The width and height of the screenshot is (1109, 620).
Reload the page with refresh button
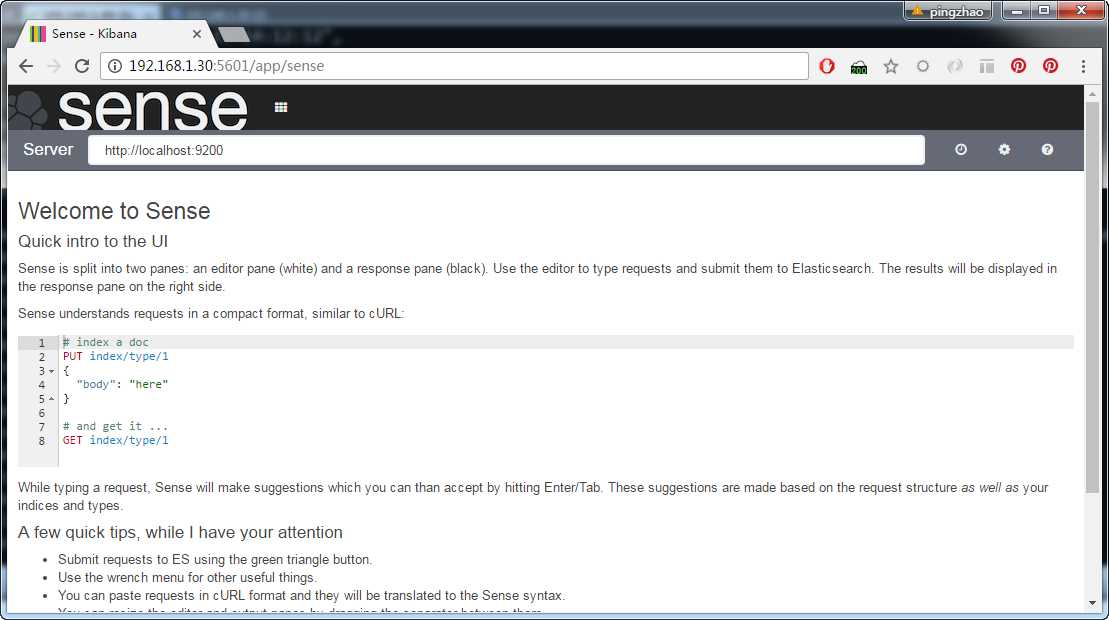point(82,66)
